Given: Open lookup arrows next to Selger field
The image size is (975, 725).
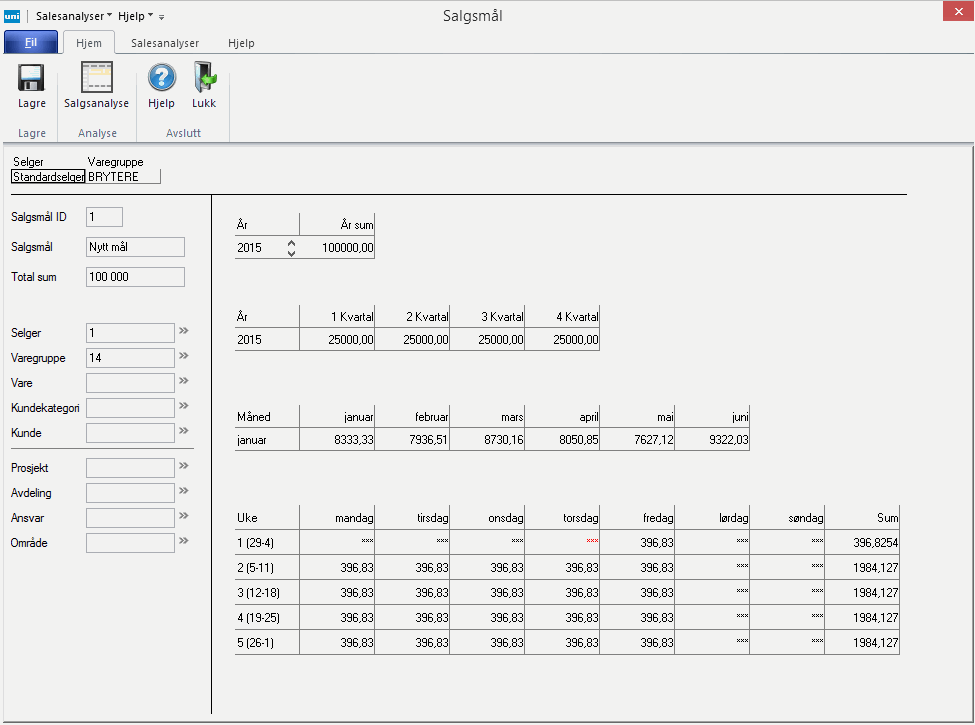Looking at the screenshot, I should pyautogui.click(x=183, y=330).
